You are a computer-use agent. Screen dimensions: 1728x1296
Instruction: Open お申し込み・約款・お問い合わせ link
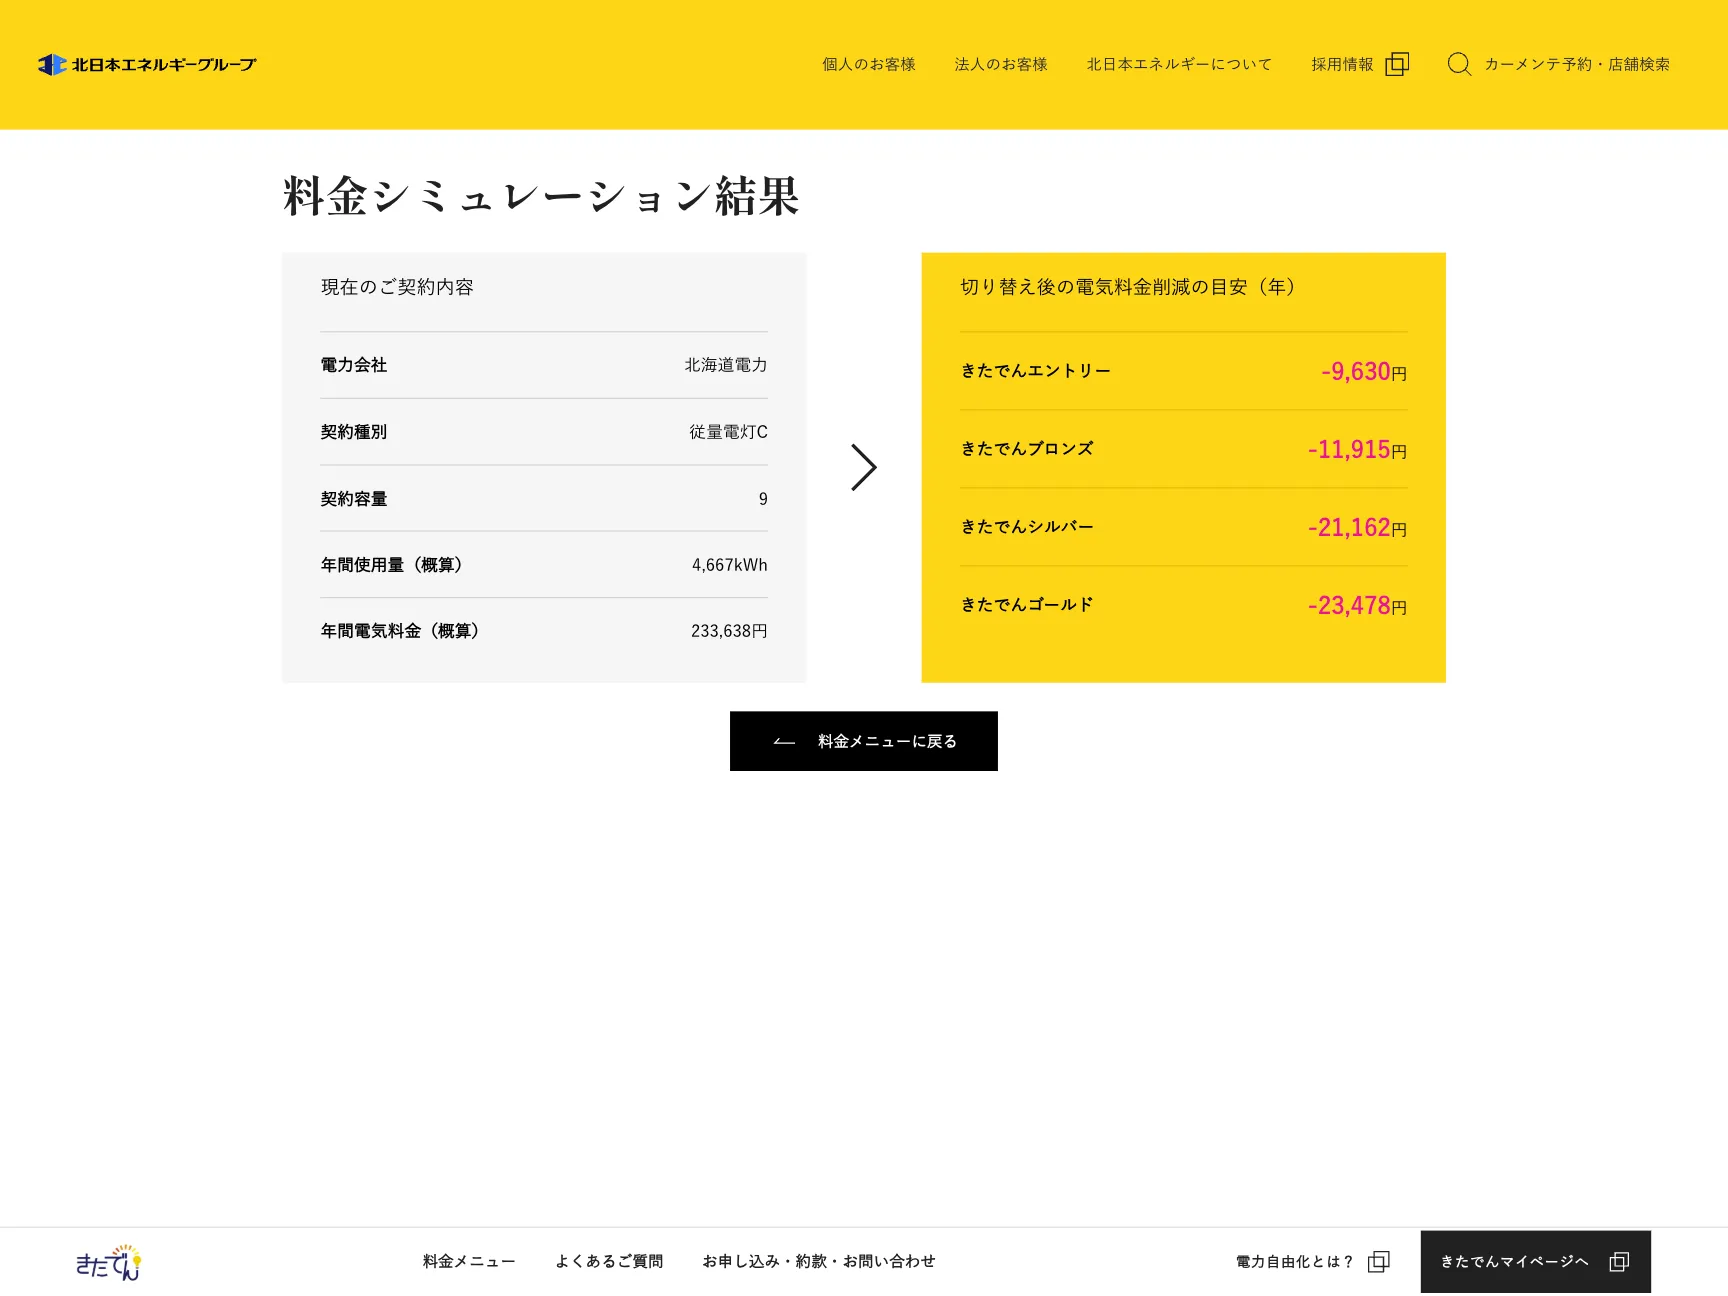[818, 1262]
